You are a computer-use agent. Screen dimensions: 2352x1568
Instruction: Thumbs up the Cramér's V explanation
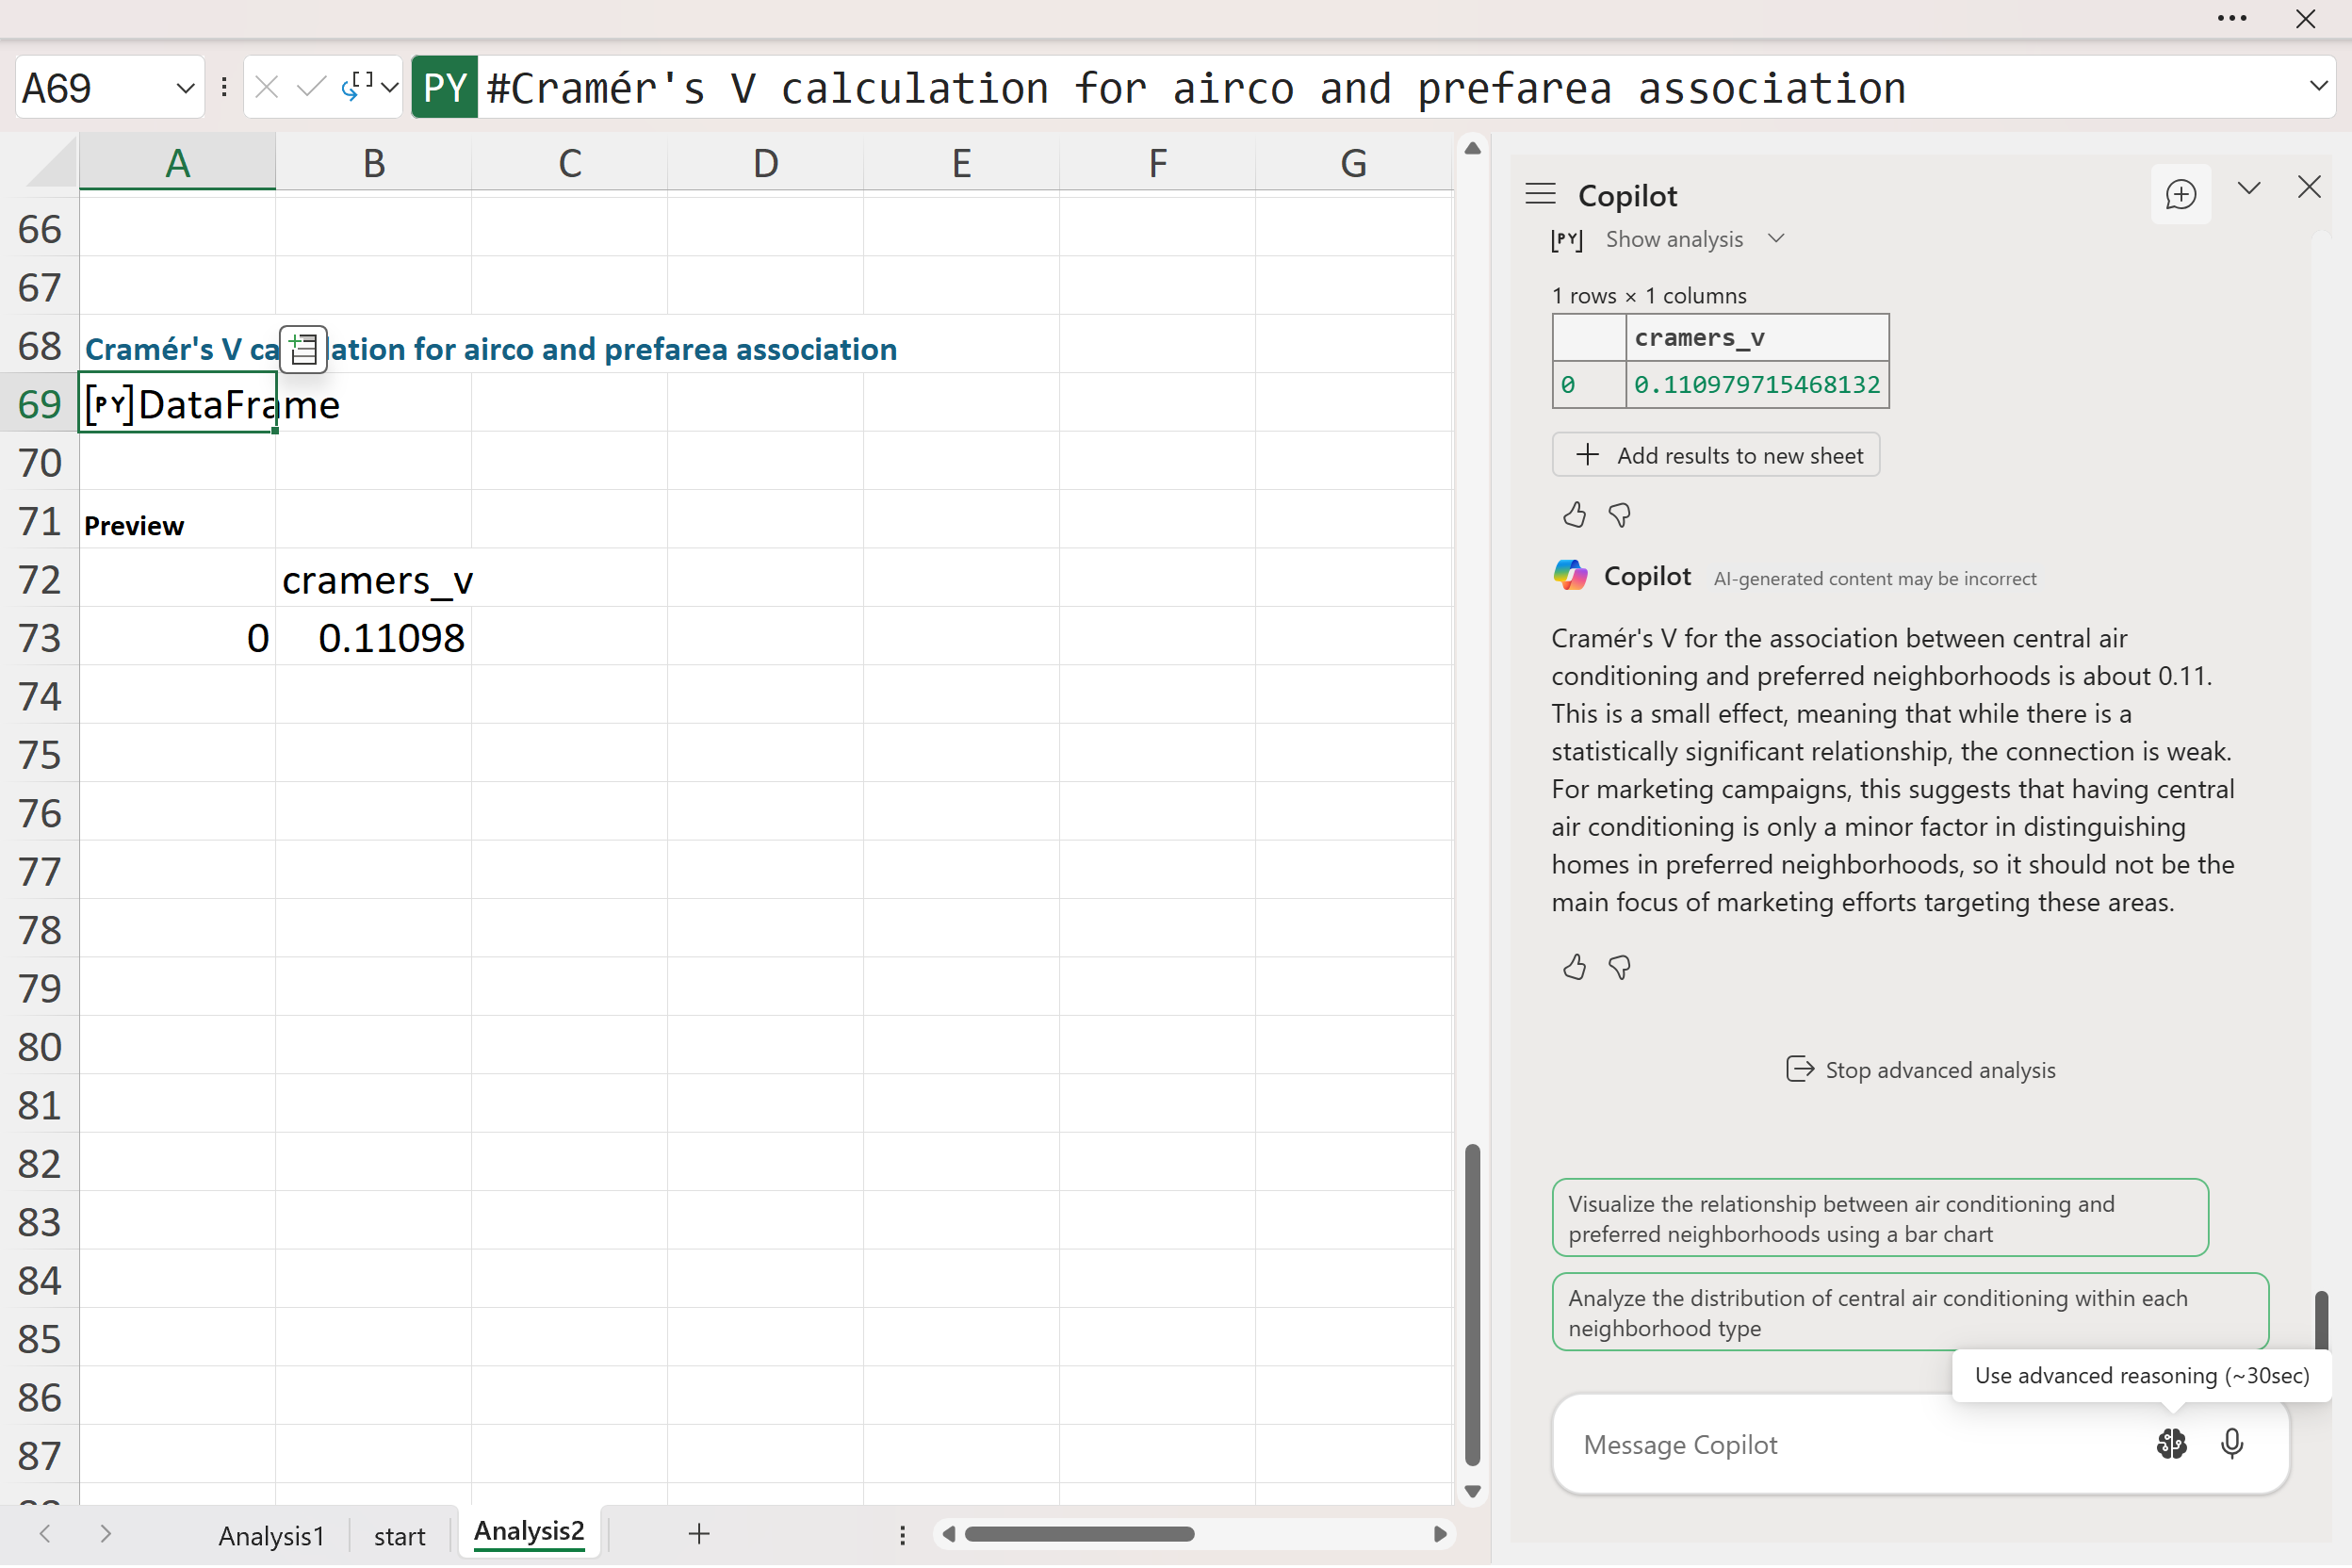tap(1574, 967)
